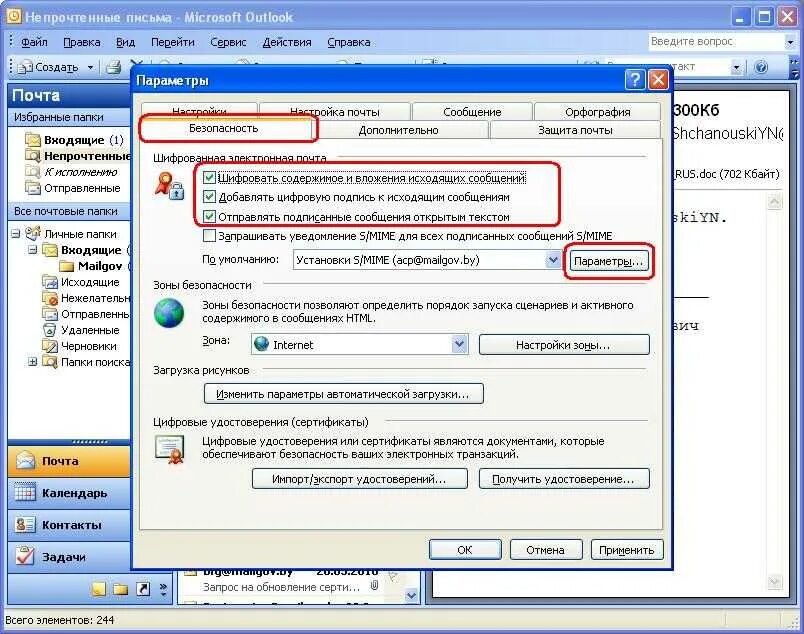
Task: Select the Безопасность tab
Action: pyautogui.click(x=224, y=128)
